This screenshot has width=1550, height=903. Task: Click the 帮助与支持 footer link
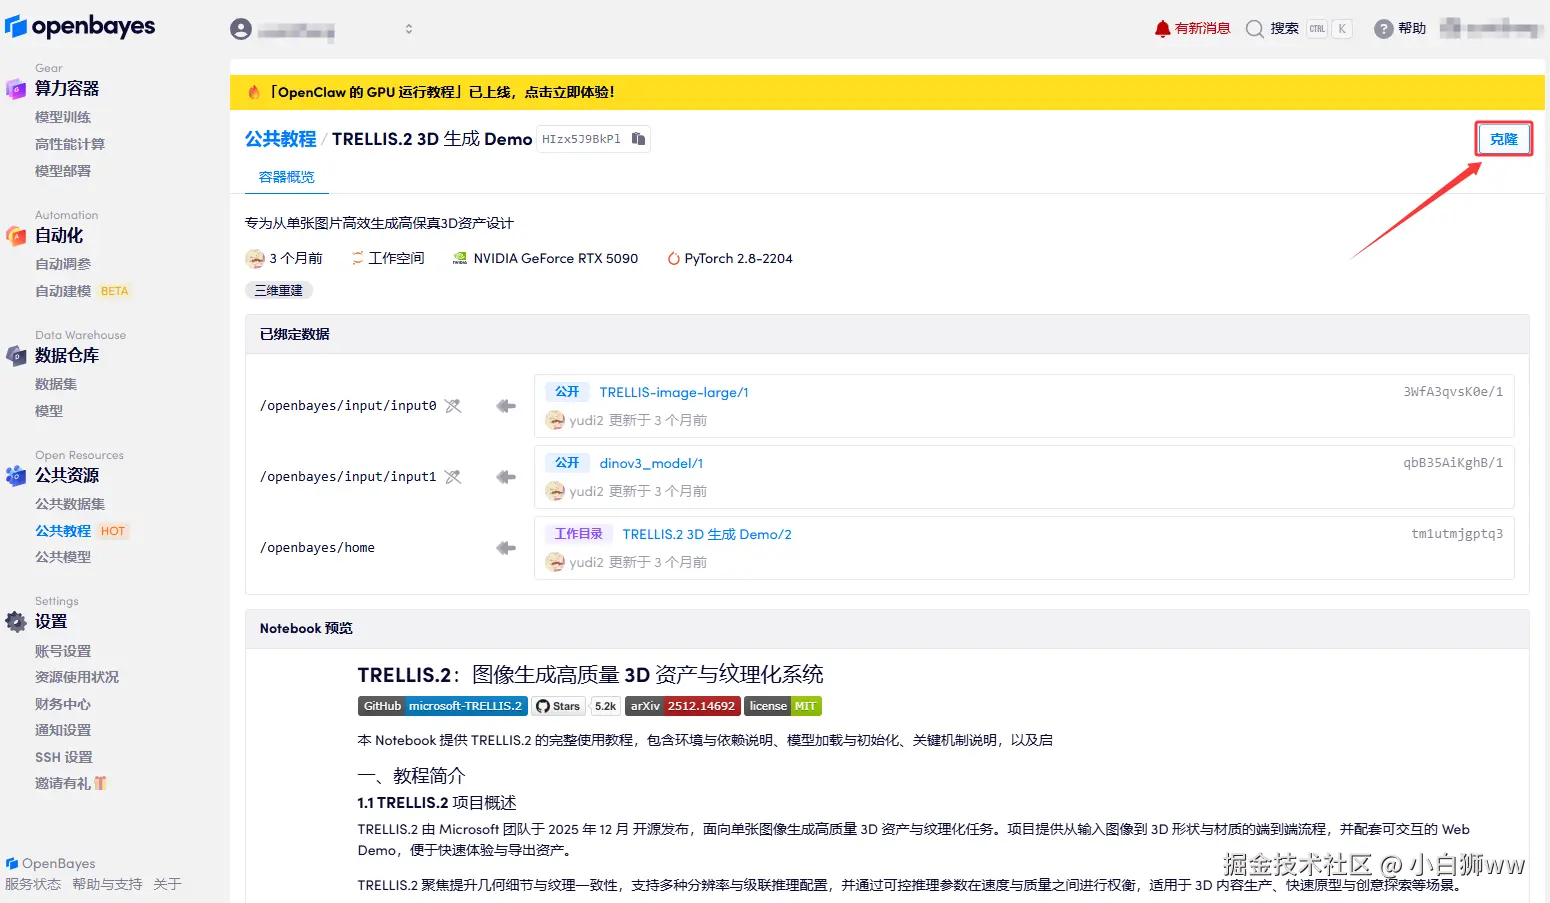click(x=107, y=884)
